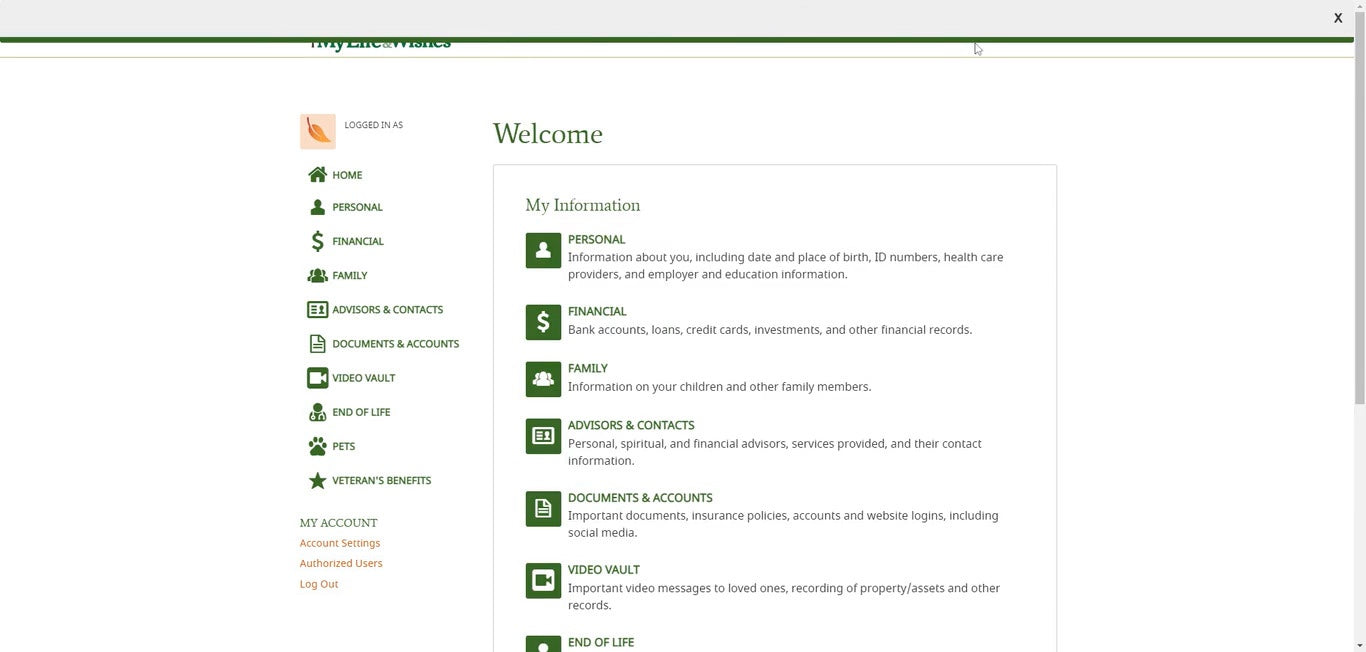Select the Video Vault camera icon in sidebar
This screenshot has height=652, width=1366.
(317, 378)
